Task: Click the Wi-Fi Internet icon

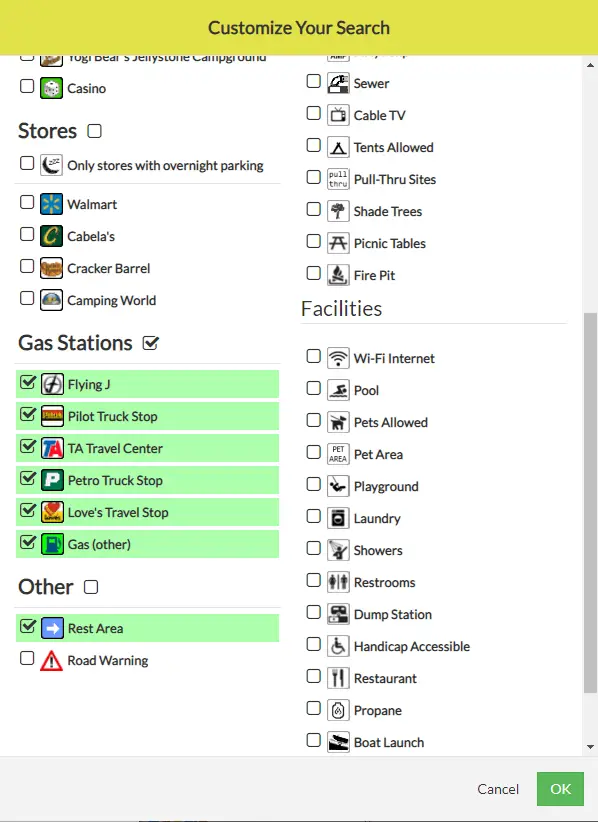Action: pos(338,358)
